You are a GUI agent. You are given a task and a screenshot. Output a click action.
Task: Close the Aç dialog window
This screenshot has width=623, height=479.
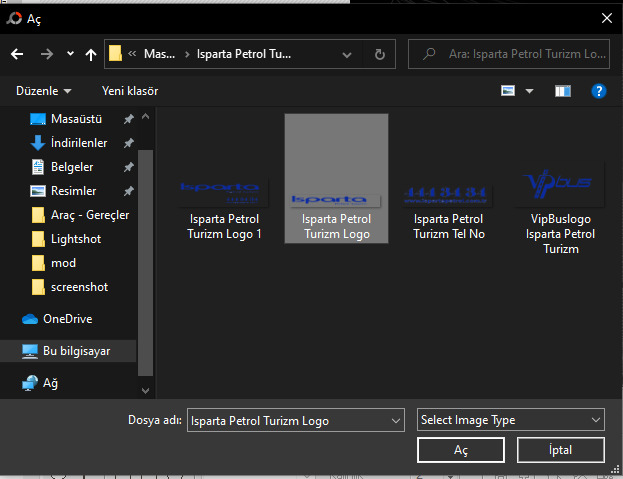click(607, 18)
